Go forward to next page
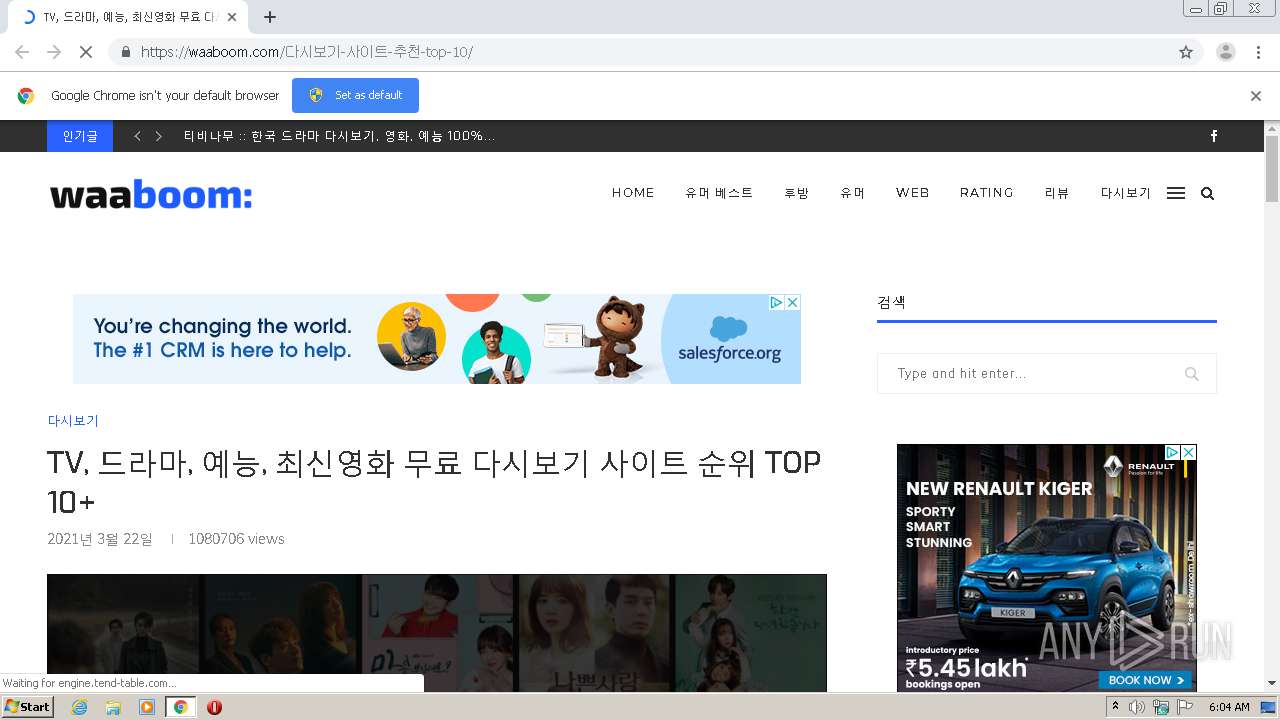1280x720 pixels. point(54,52)
